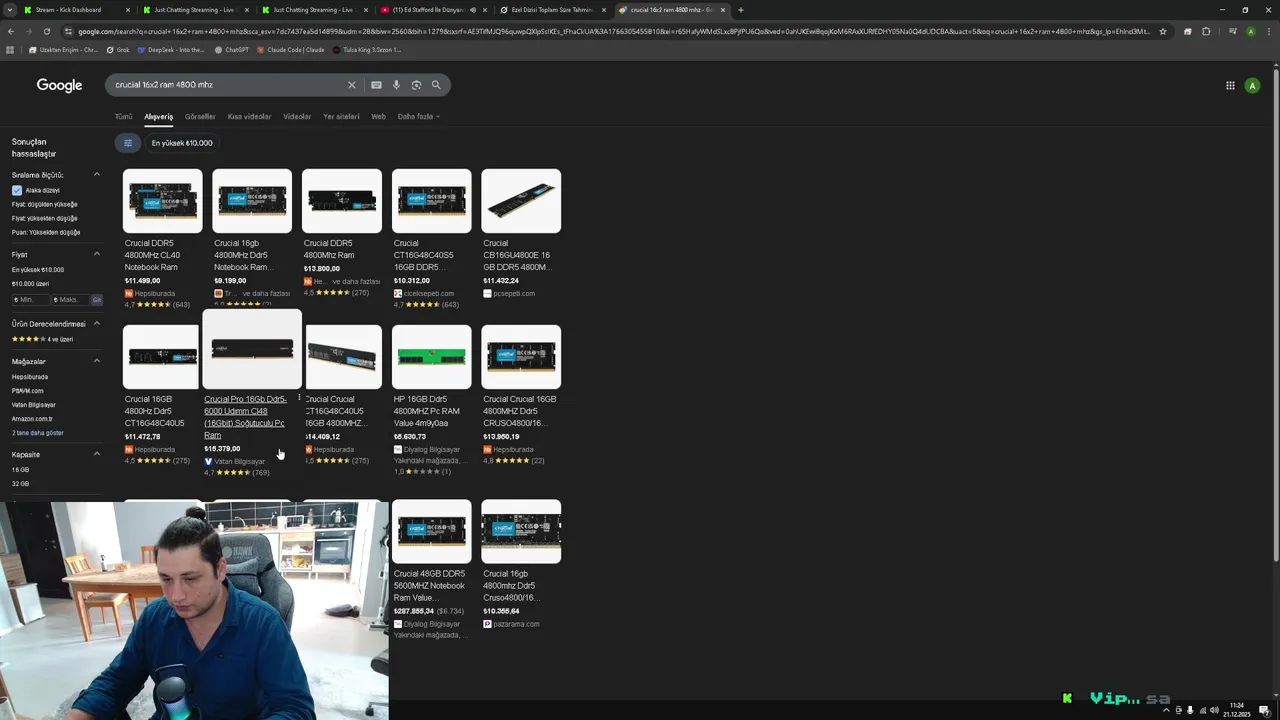
Task: Filter stores by PttAVM.com
Action: [x=27, y=391]
